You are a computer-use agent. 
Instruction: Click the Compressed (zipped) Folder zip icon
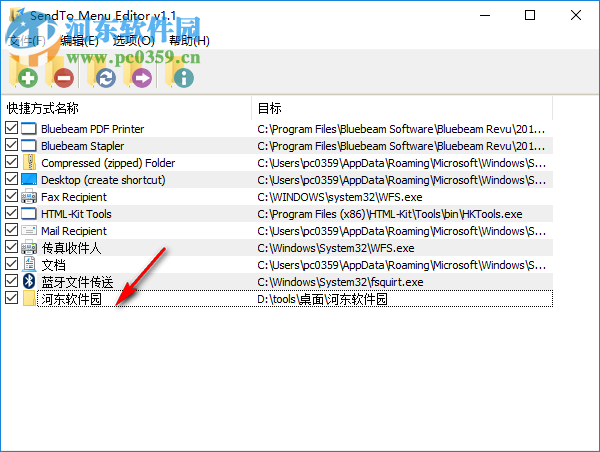(x=29, y=162)
